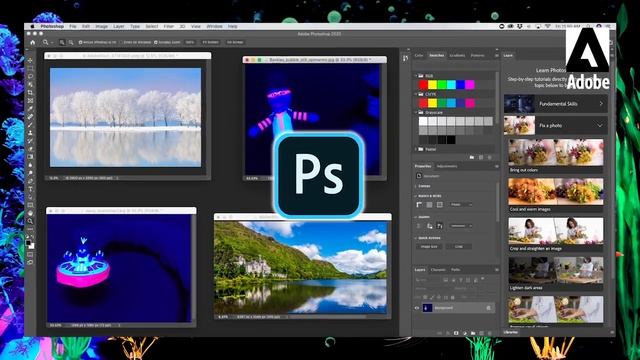This screenshot has width=640, height=360.
Task: Collapse the Fix a photo section
Action: (x=600, y=126)
